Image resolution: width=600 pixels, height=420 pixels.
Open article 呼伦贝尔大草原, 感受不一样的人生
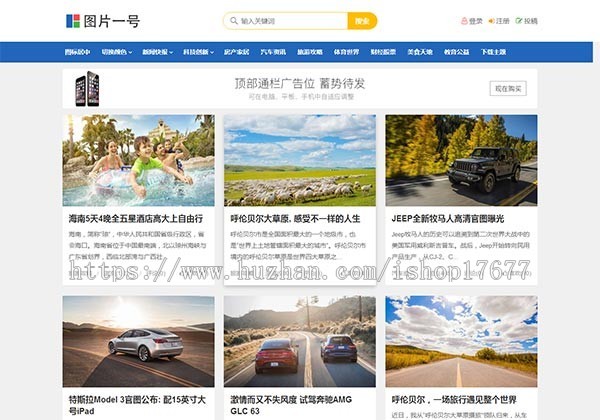pyautogui.click(x=295, y=219)
